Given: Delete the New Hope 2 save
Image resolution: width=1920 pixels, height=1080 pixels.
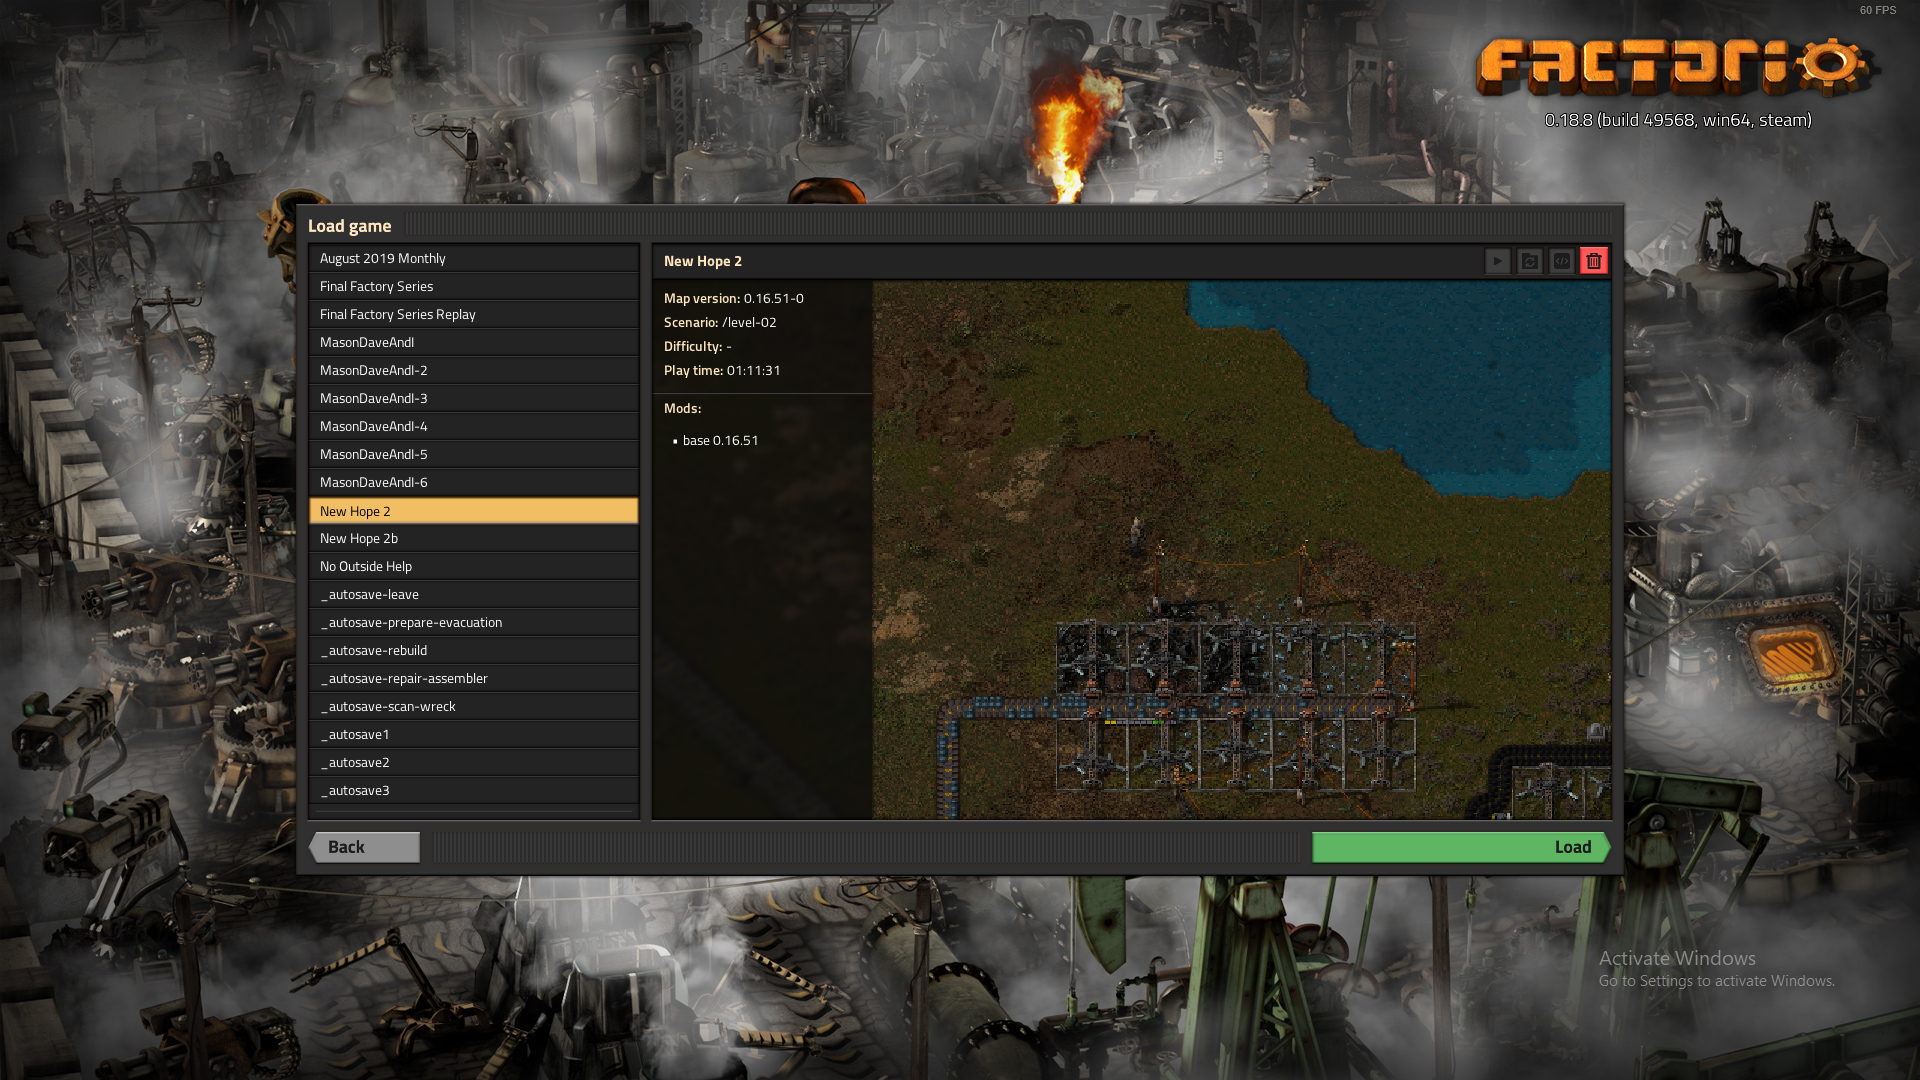Looking at the screenshot, I should pos(1594,261).
